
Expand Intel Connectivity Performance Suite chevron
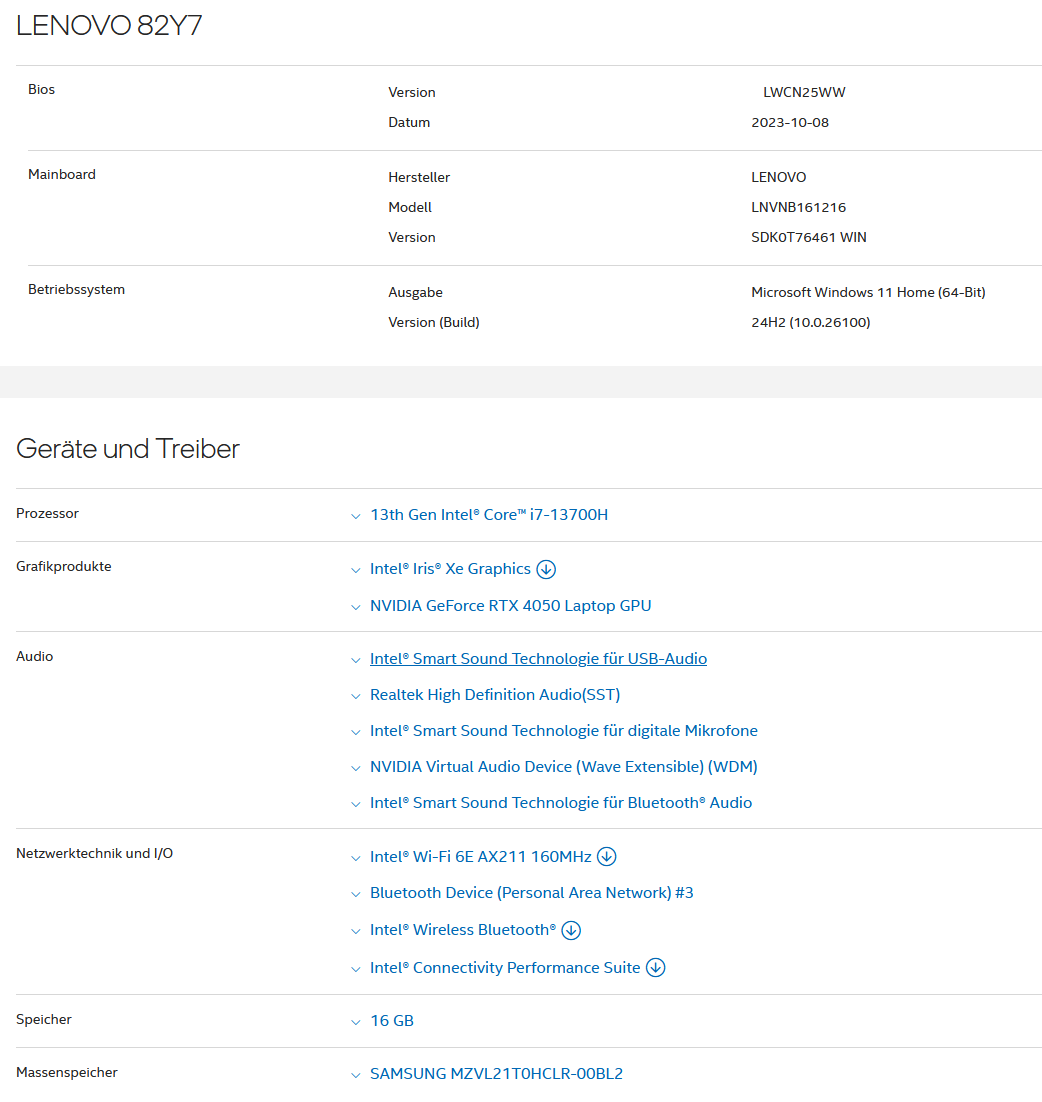(356, 970)
